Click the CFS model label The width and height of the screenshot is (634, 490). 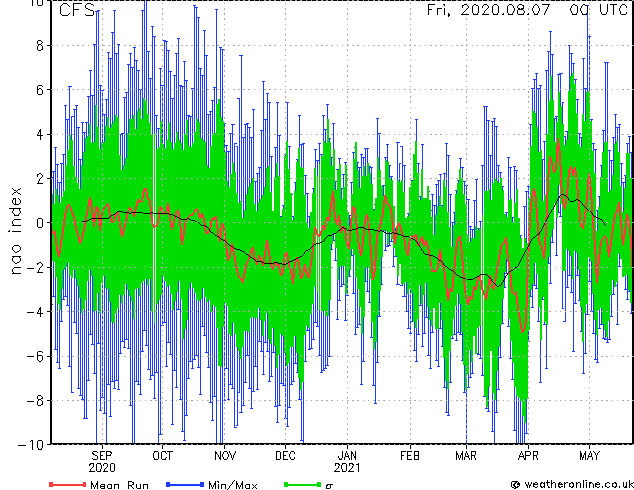pyautogui.click(x=77, y=10)
